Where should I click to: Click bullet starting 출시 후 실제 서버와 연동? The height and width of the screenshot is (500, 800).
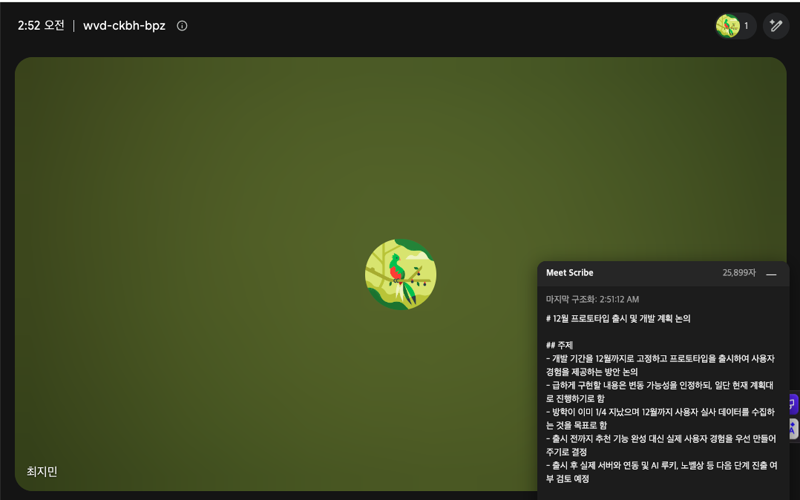coord(662,472)
